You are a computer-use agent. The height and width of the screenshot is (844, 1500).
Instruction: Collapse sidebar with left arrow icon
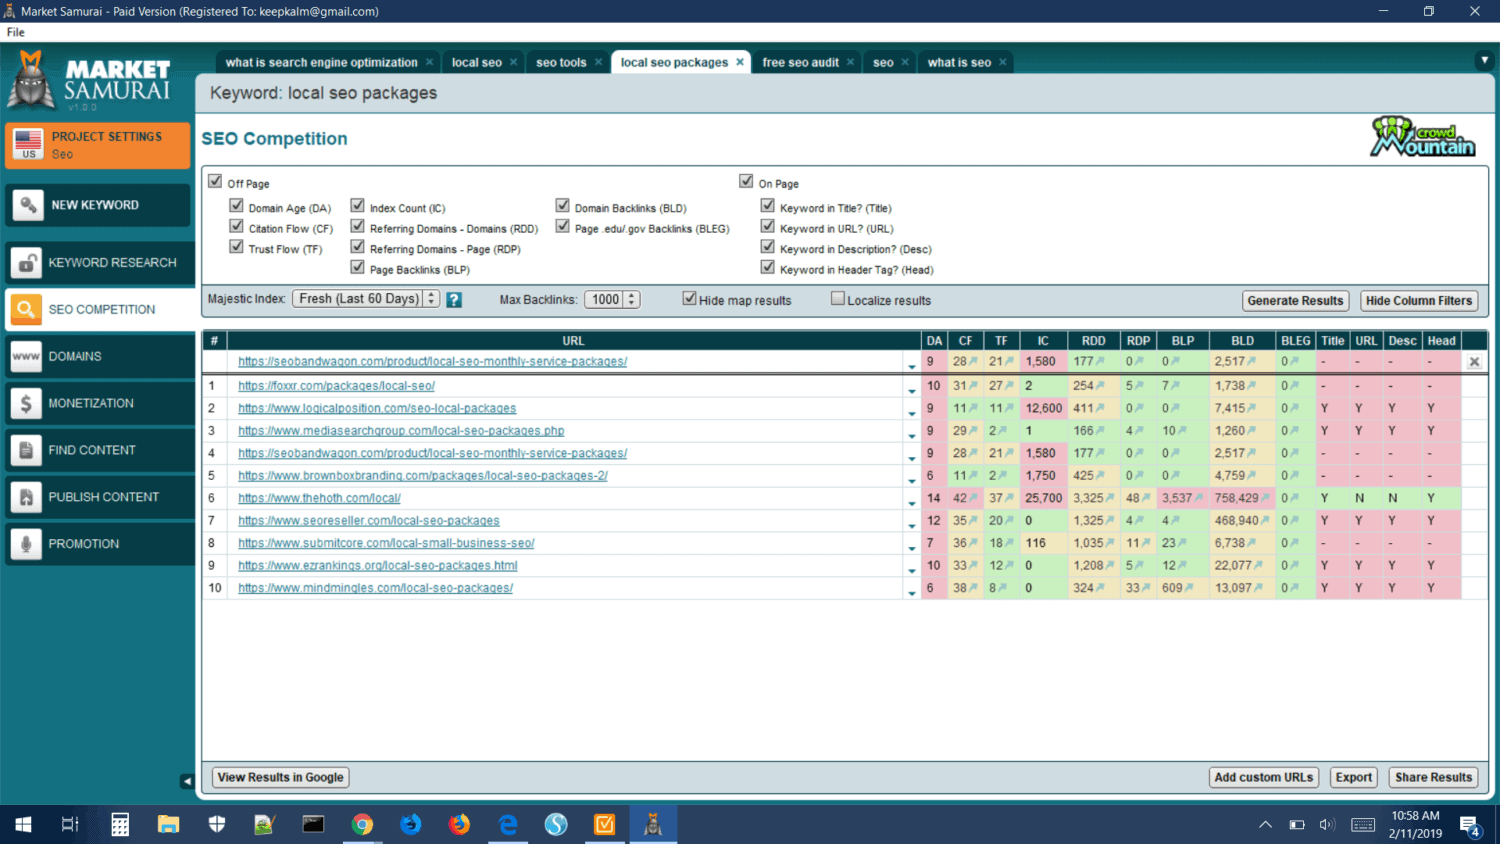pos(187,781)
